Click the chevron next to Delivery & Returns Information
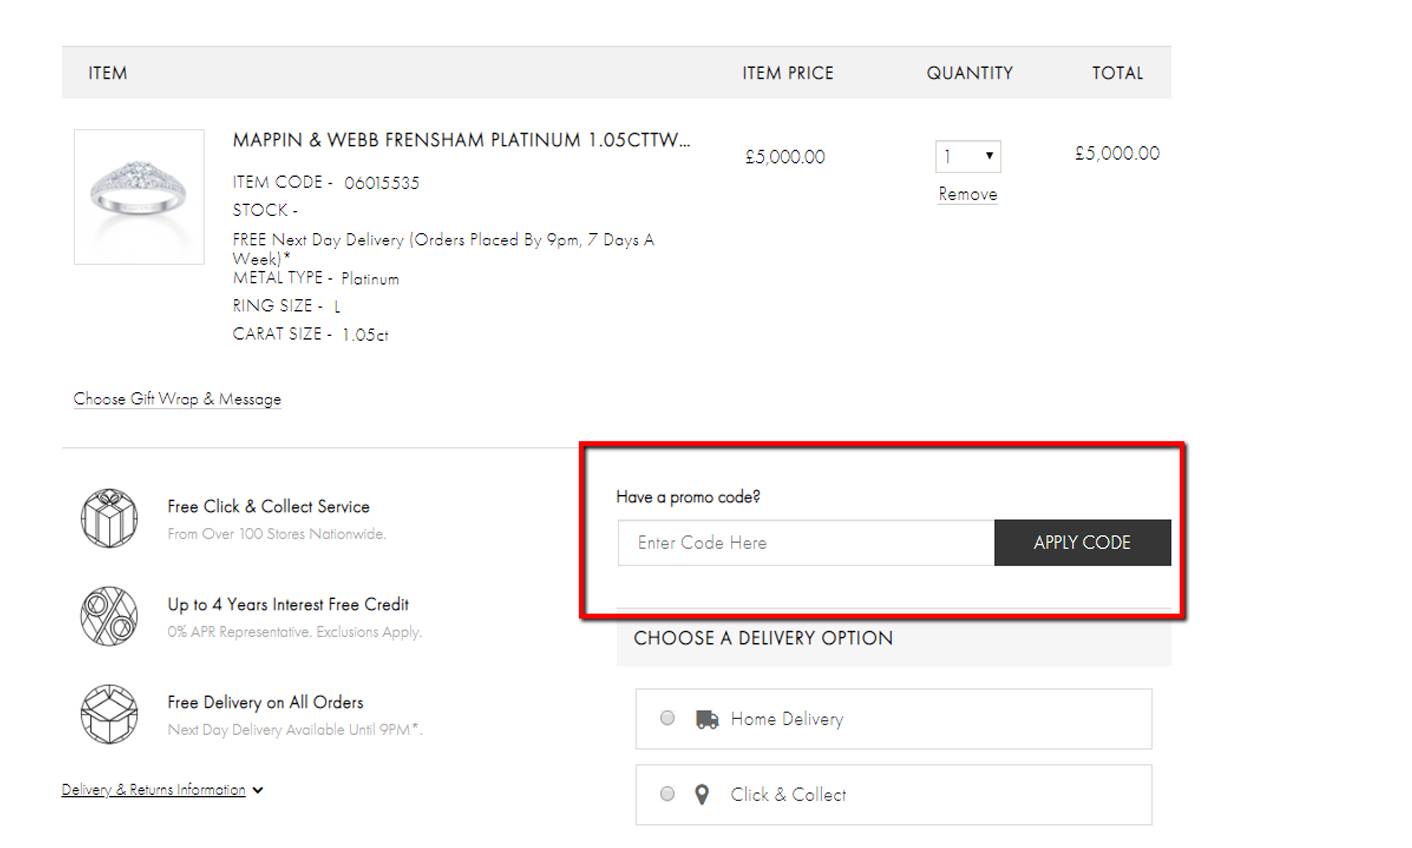Viewport: 1412px width, 848px height. tap(257, 789)
